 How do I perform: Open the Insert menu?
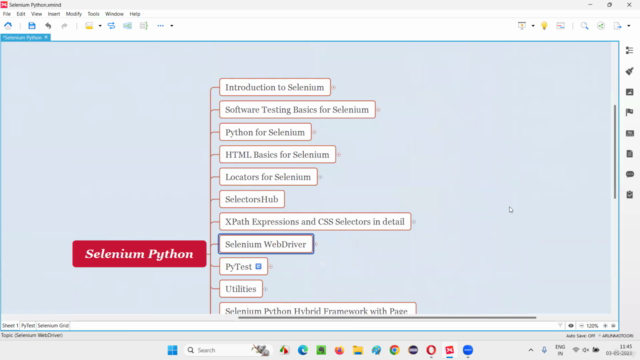[54, 14]
